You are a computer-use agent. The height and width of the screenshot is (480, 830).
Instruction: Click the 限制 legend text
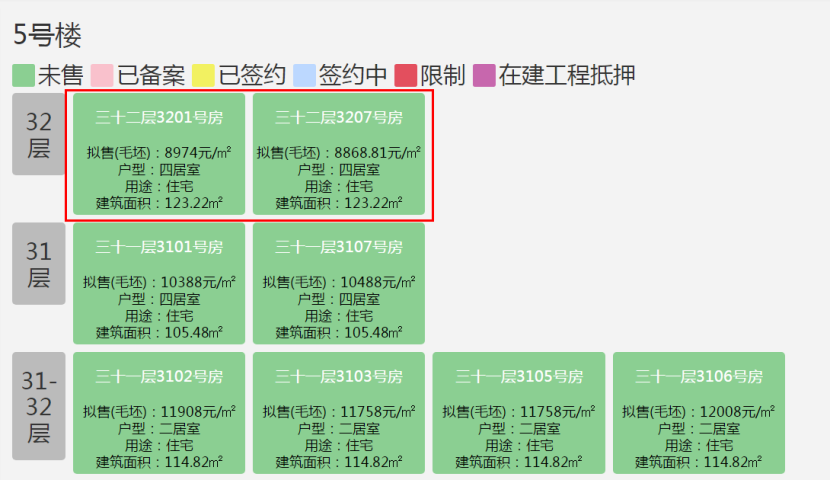pyautogui.click(x=443, y=75)
